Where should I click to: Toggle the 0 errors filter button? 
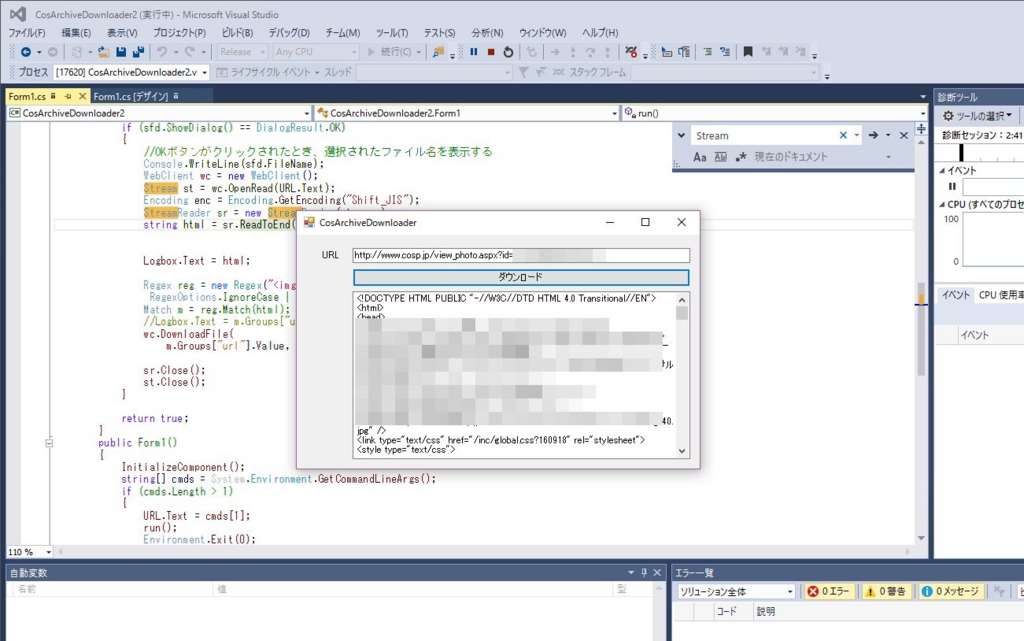(829, 591)
